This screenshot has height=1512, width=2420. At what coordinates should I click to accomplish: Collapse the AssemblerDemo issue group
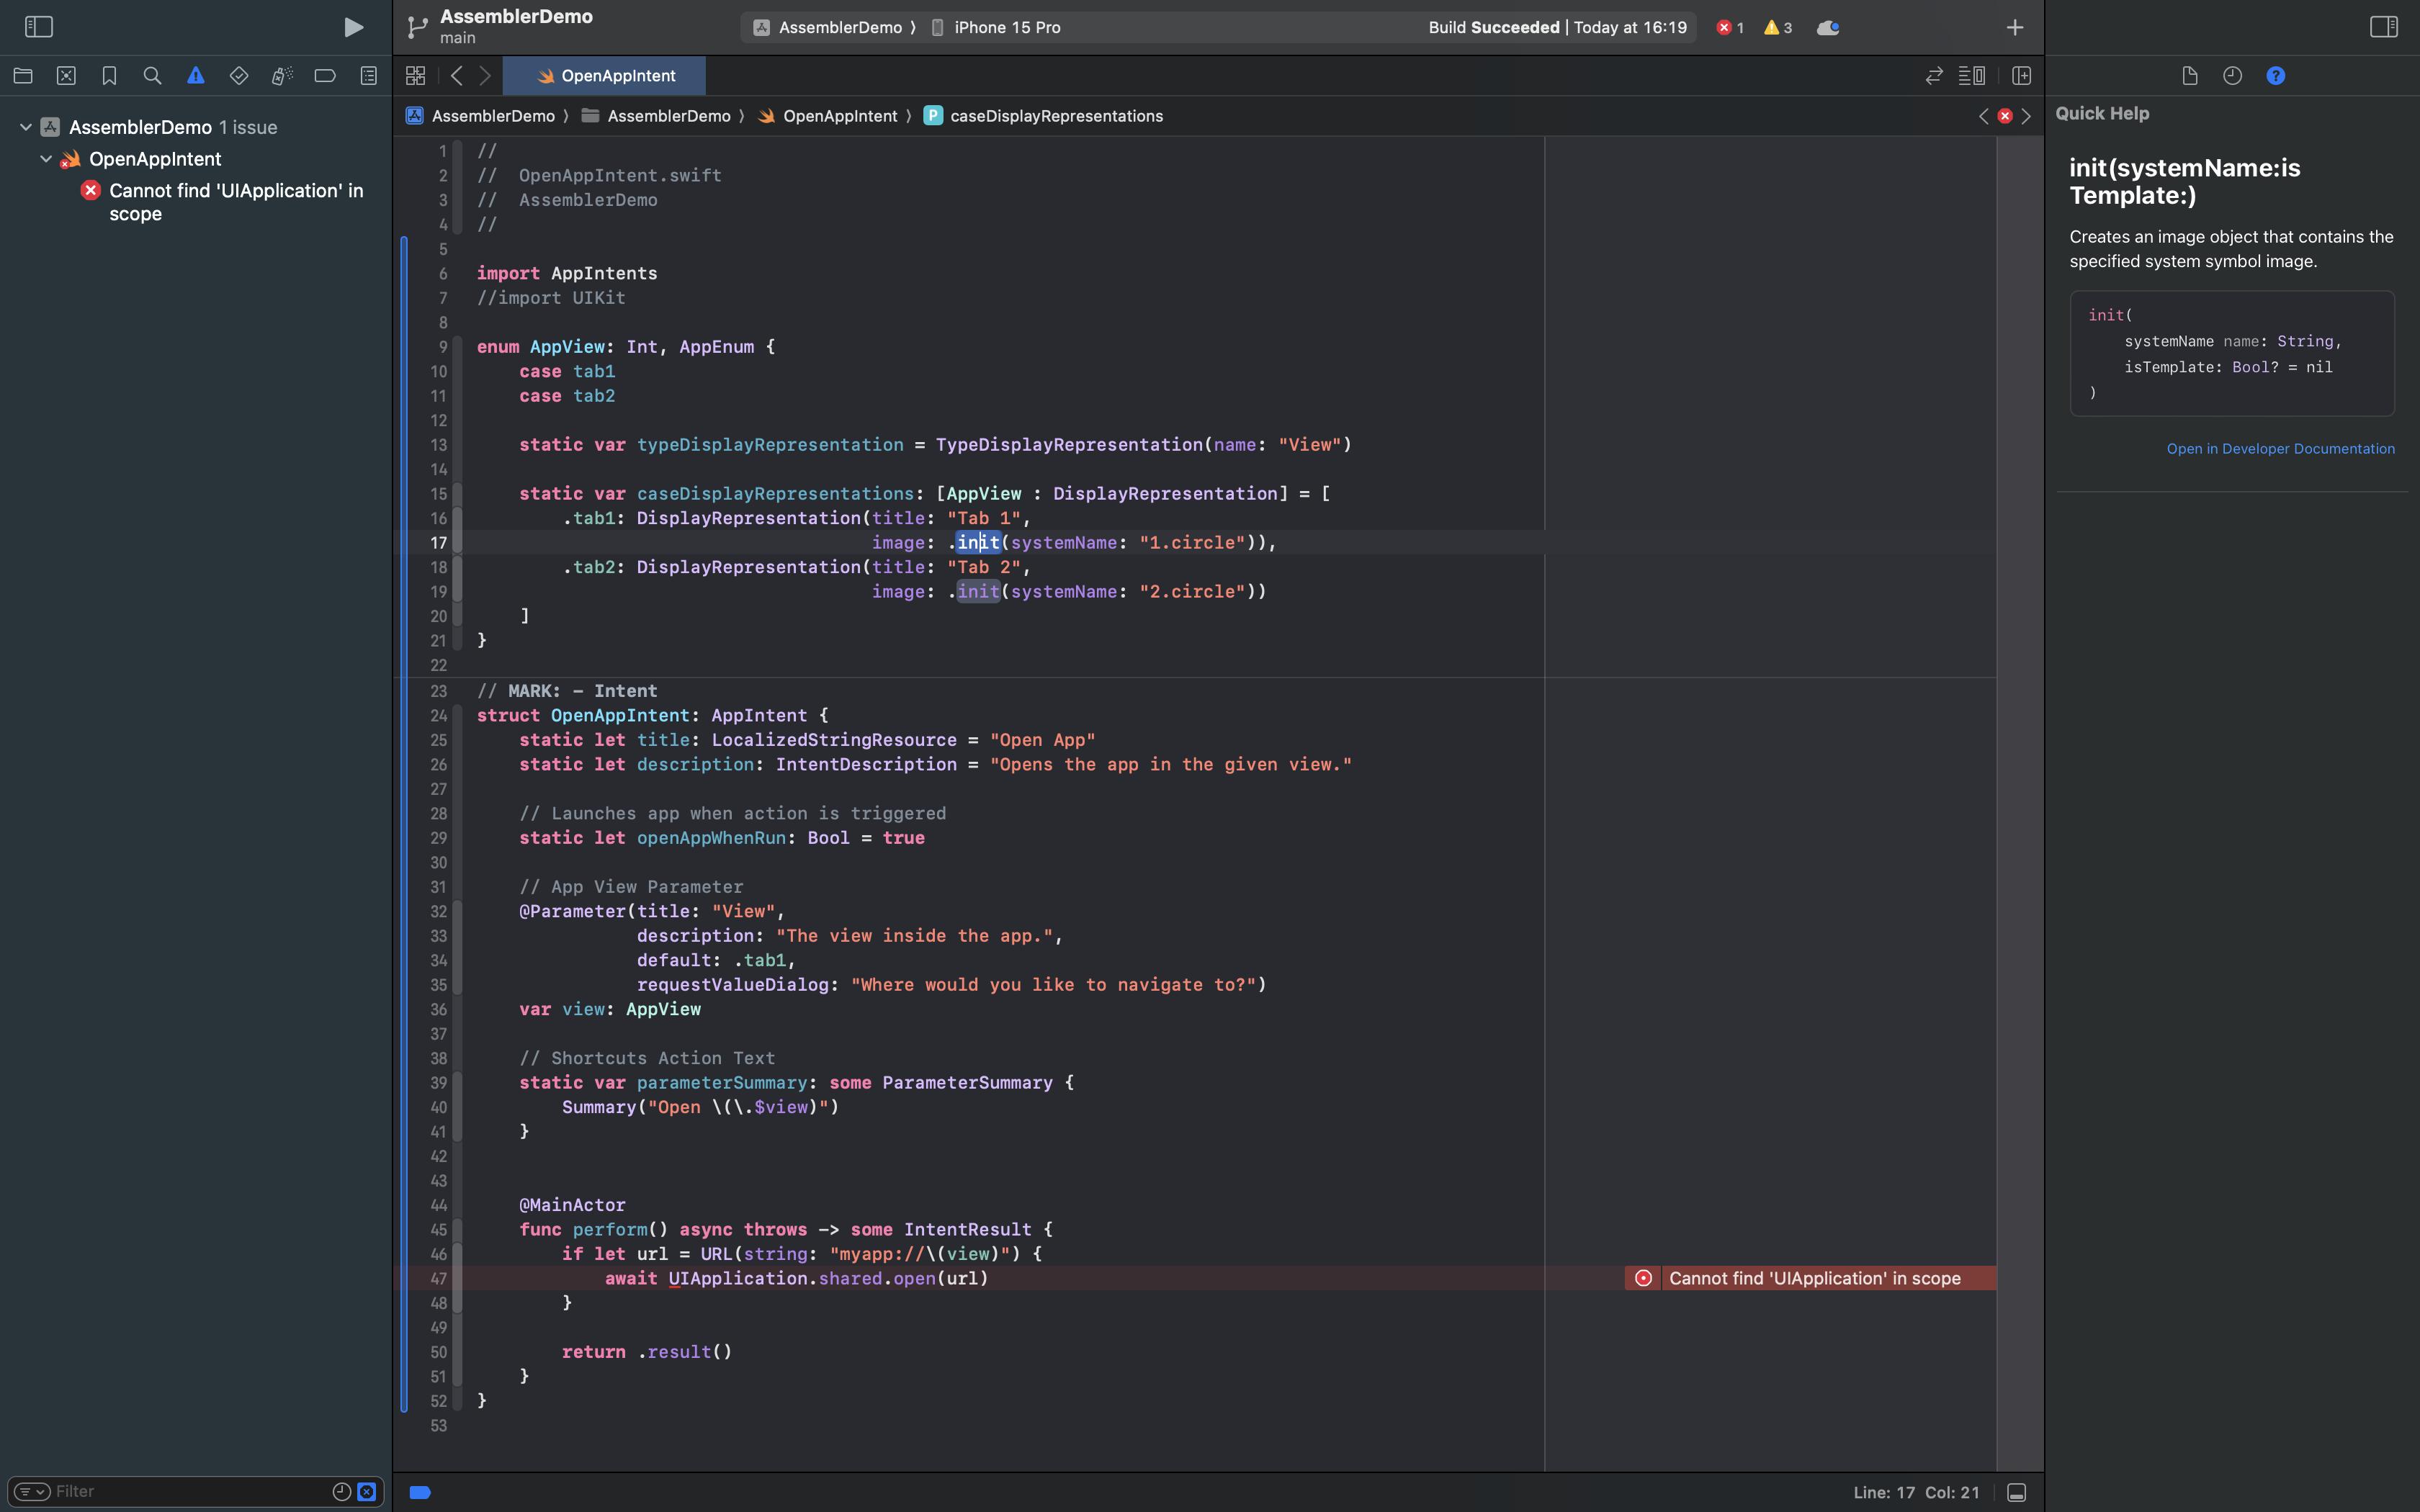[26, 127]
